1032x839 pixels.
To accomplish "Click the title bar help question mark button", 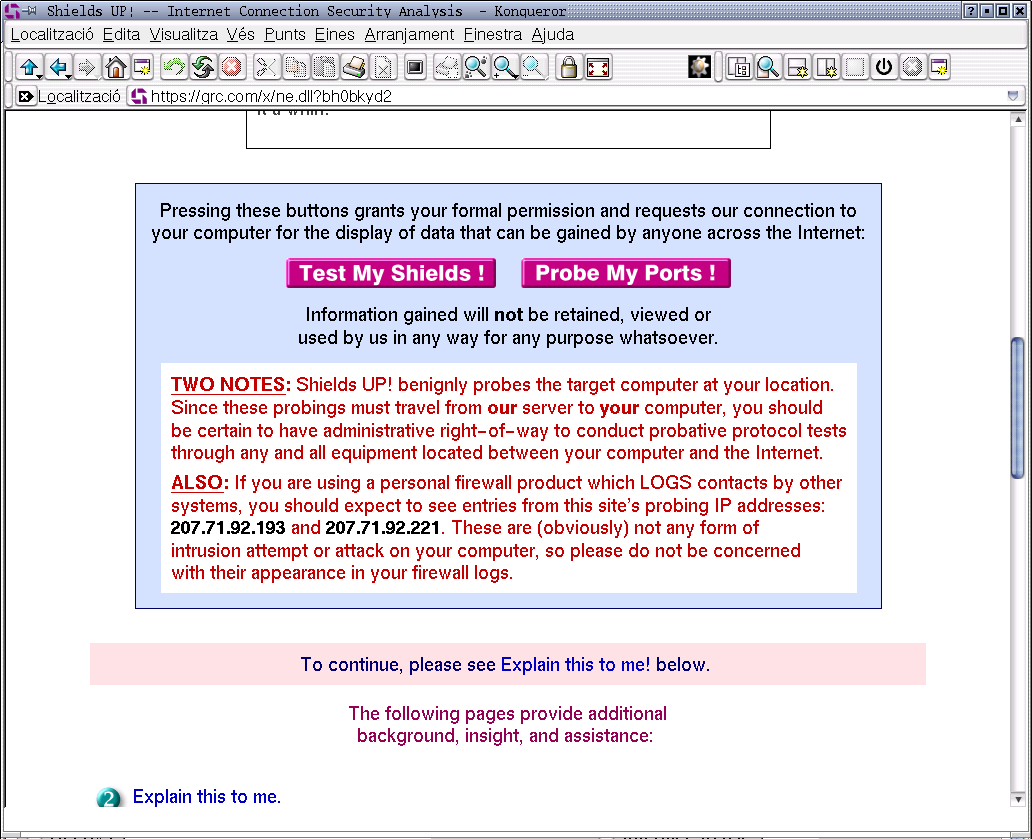I will [970, 11].
